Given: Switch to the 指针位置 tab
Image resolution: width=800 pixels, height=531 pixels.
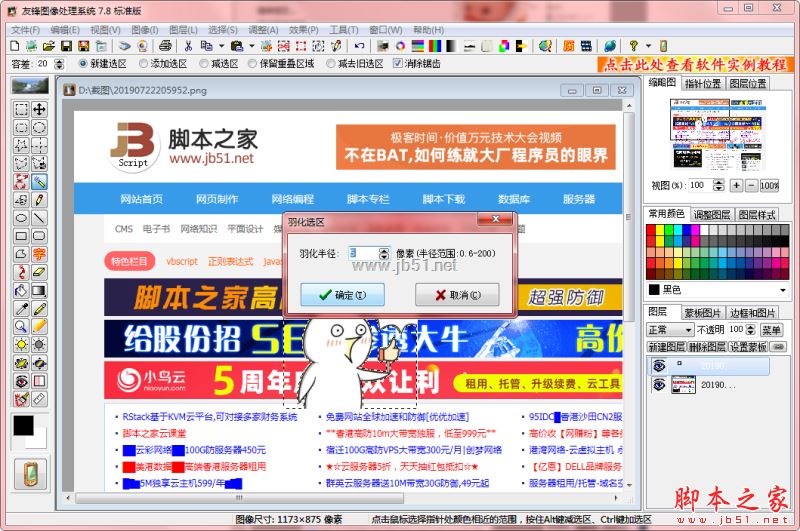Looking at the screenshot, I should point(702,84).
